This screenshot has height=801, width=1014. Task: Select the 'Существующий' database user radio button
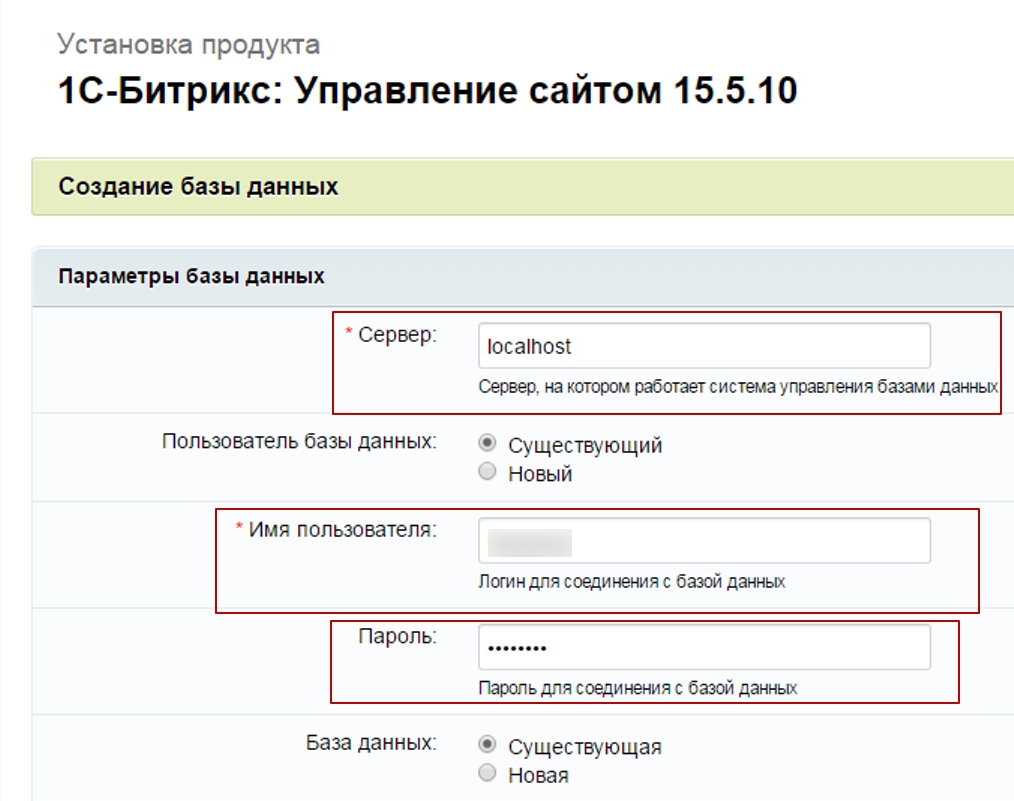pos(487,443)
